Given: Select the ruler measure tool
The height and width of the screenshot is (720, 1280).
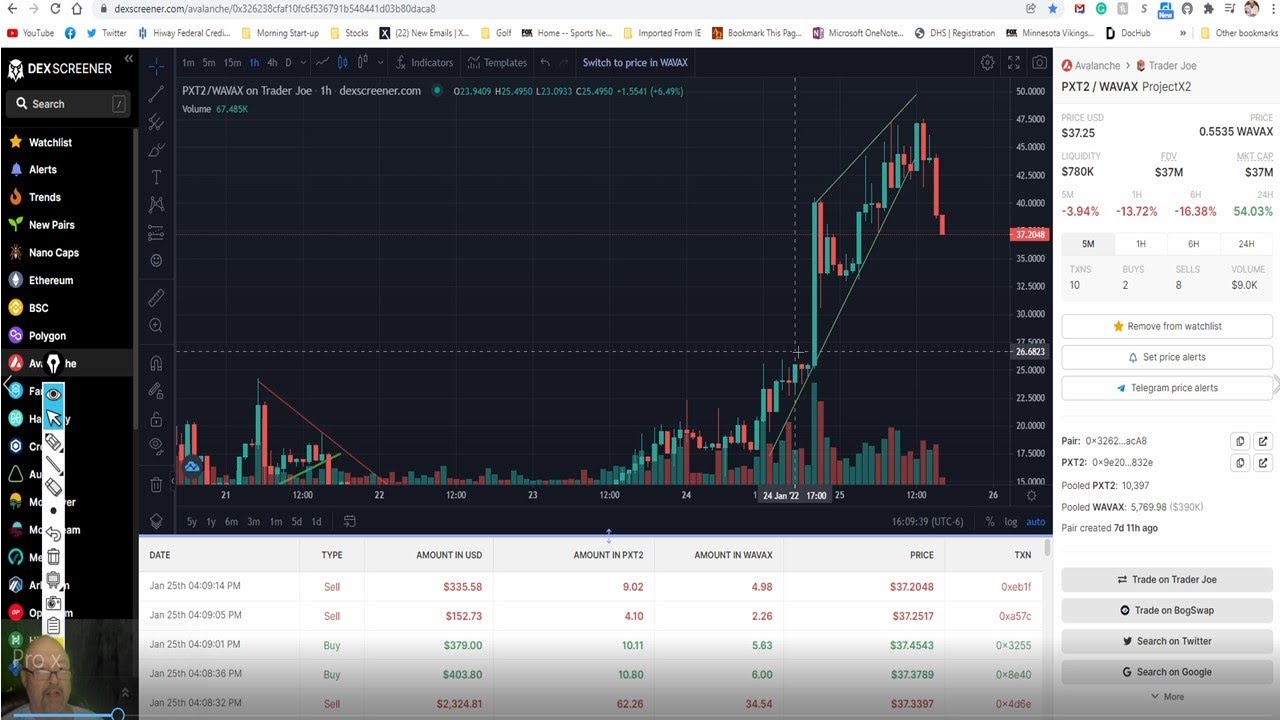Looking at the screenshot, I should (x=156, y=298).
